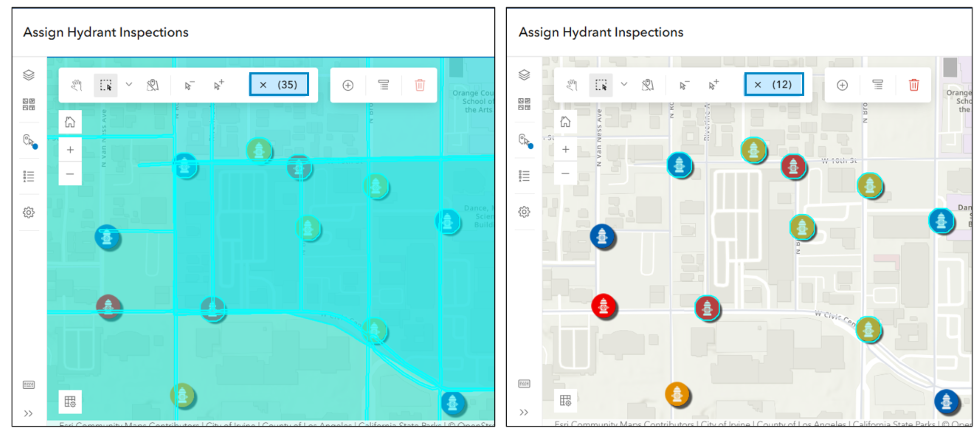
Task: Click the add circle-plus button in right toolbar
Action: pyautogui.click(x=842, y=85)
